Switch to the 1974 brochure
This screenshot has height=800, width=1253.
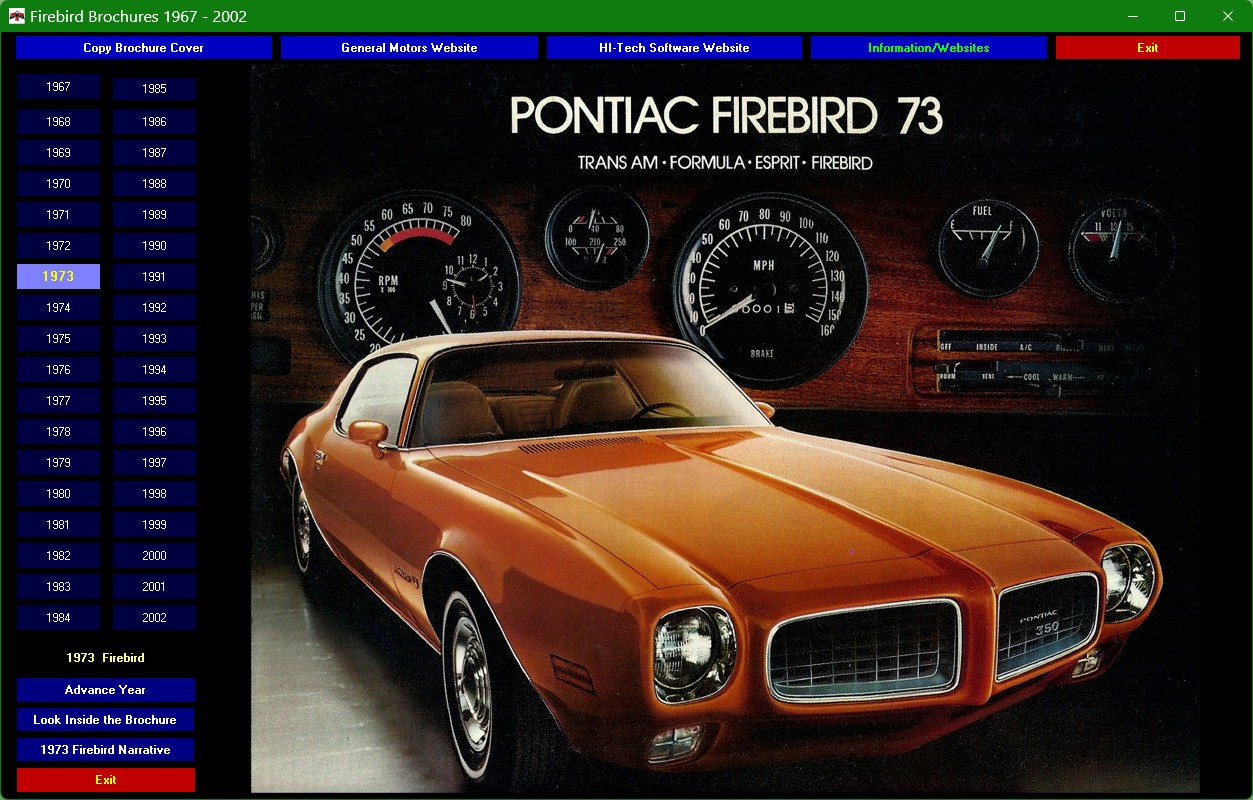pos(58,308)
